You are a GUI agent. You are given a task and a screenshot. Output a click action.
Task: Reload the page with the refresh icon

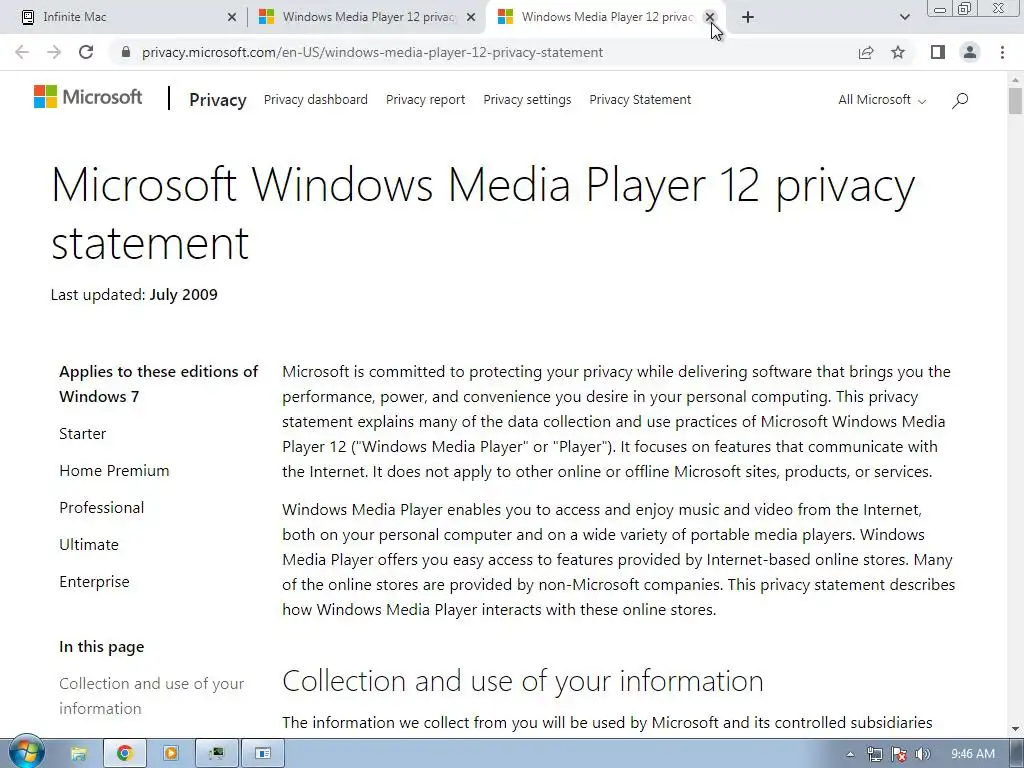[x=86, y=52]
